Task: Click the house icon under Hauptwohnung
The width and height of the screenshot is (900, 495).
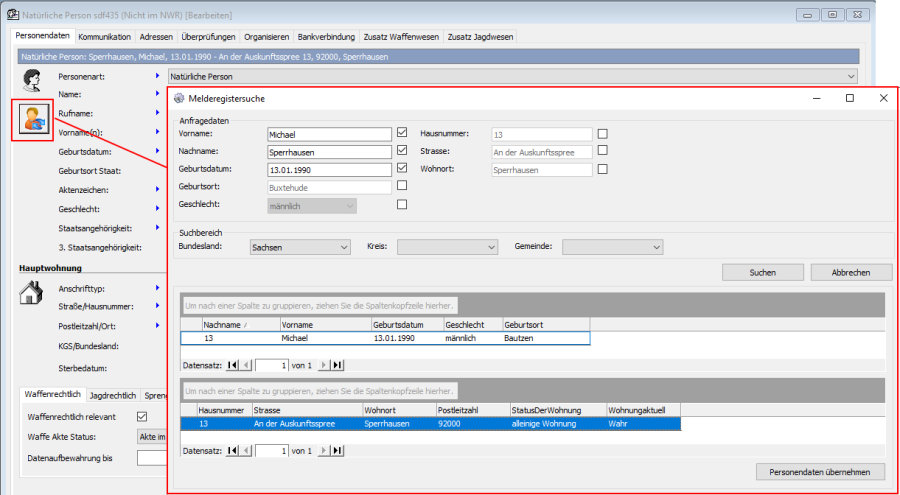Action: point(31,292)
